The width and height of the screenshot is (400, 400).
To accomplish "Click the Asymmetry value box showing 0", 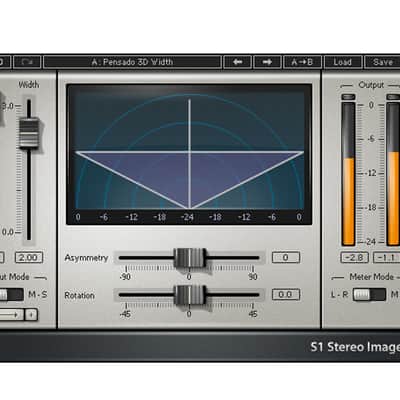I will pyautogui.click(x=285, y=257).
